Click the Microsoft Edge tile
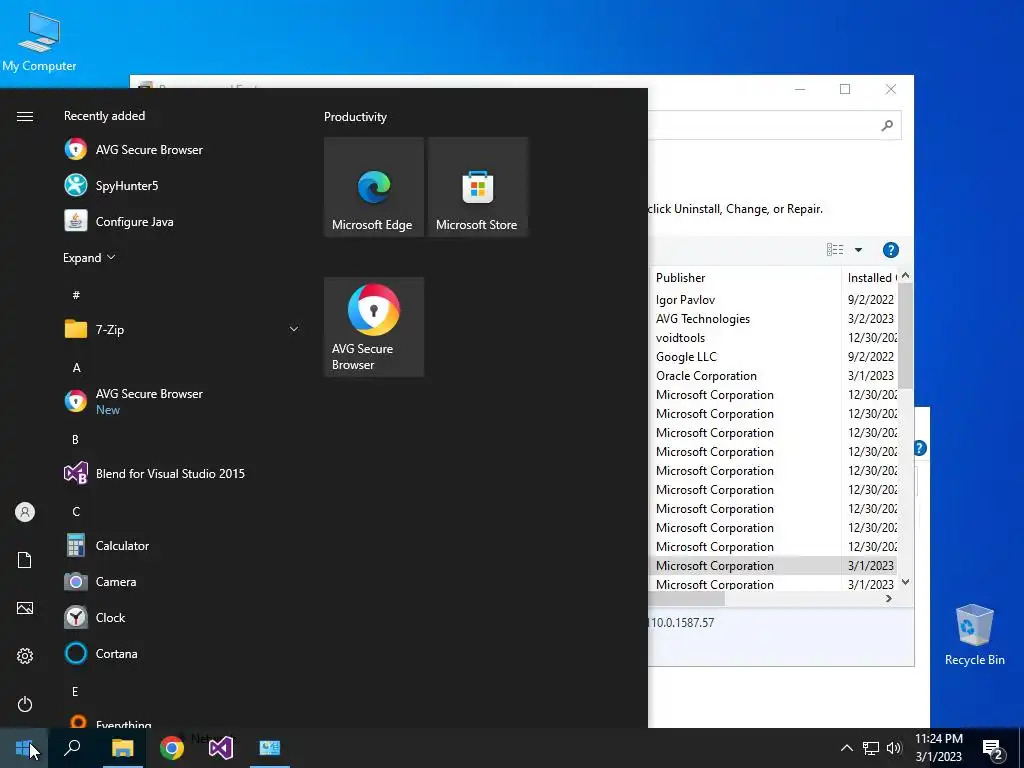The image size is (1024, 768). pos(374,187)
